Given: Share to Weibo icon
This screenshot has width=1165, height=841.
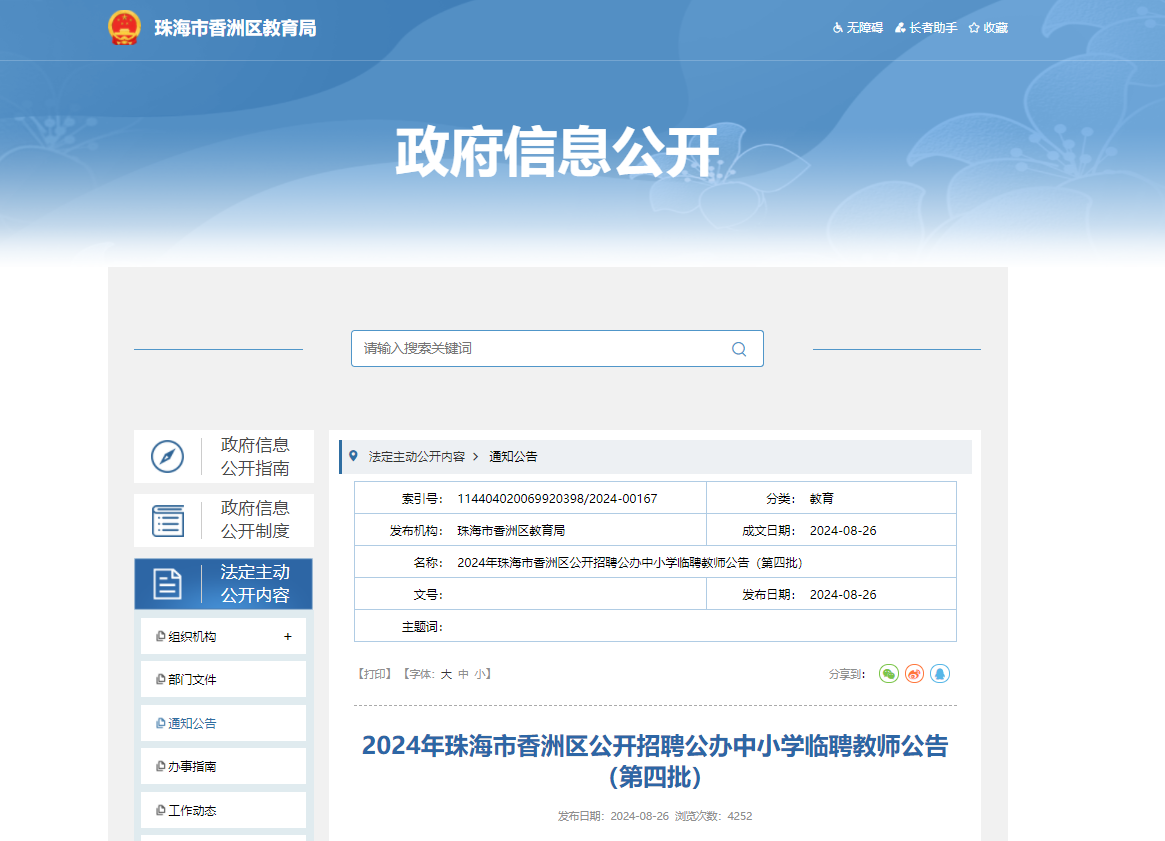Looking at the screenshot, I should (x=914, y=674).
